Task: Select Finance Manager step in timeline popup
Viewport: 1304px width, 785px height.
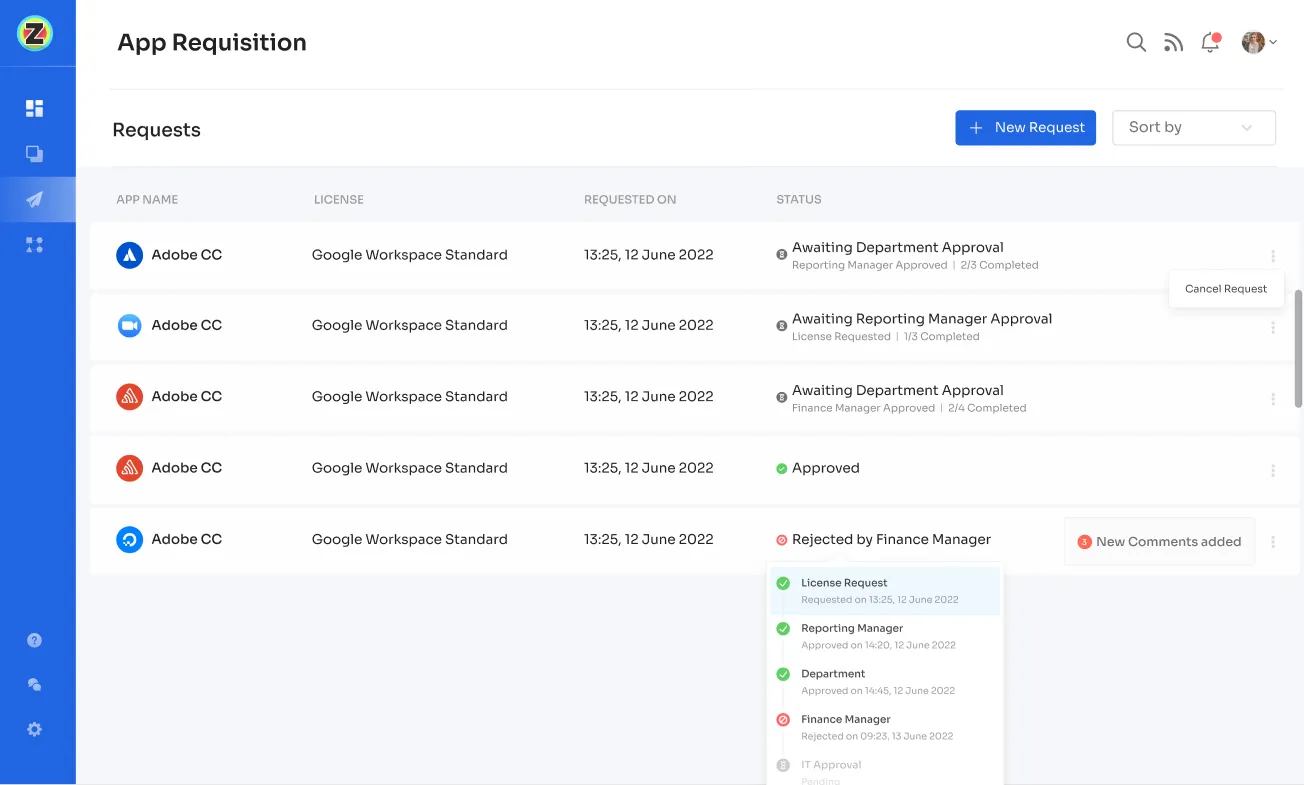Action: [x=885, y=727]
